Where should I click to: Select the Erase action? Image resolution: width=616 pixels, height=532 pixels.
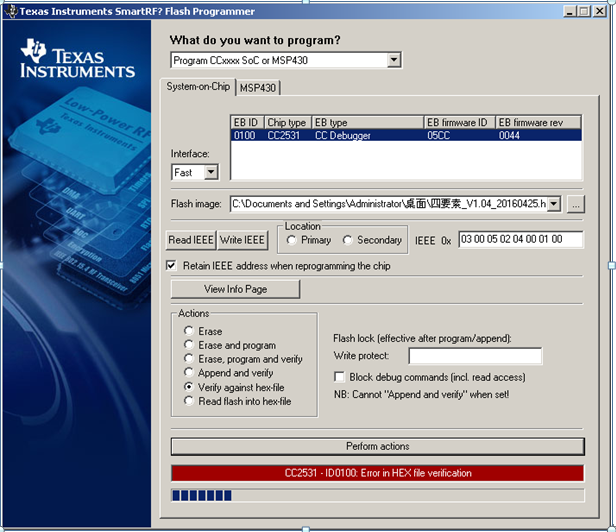pos(189,331)
